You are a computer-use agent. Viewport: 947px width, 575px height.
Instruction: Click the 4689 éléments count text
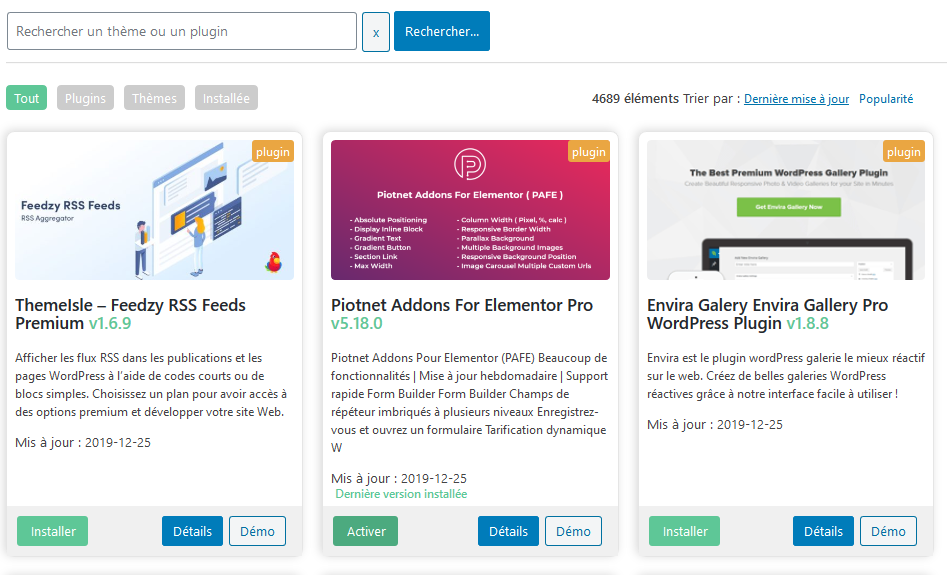(635, 98)
